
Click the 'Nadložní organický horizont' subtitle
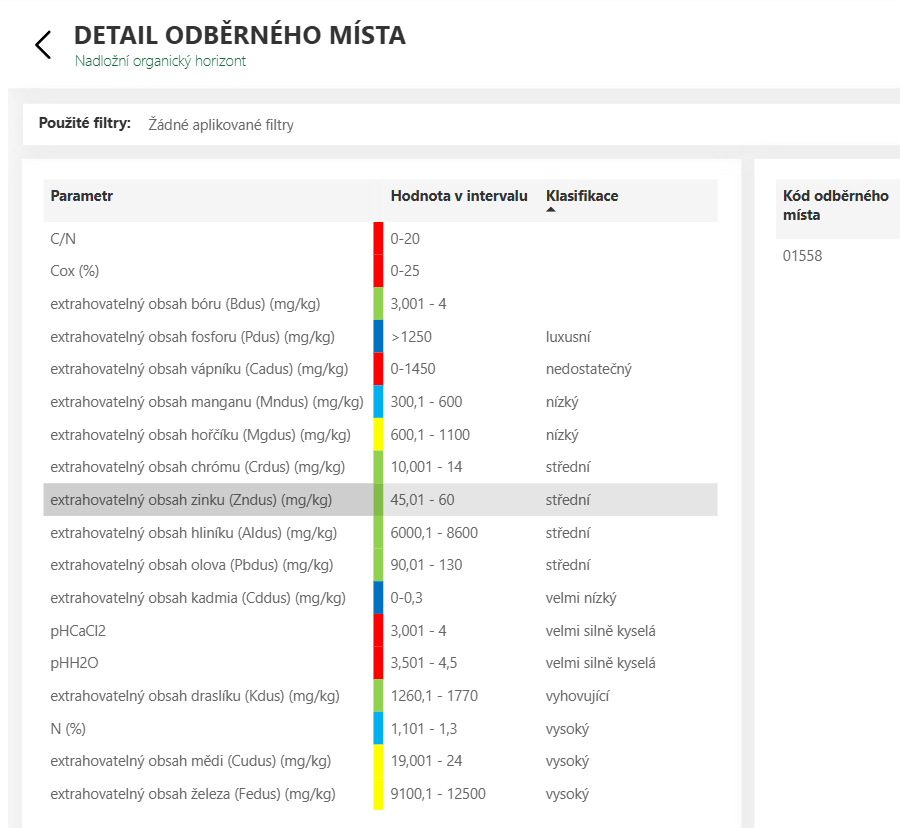(160, 61)
